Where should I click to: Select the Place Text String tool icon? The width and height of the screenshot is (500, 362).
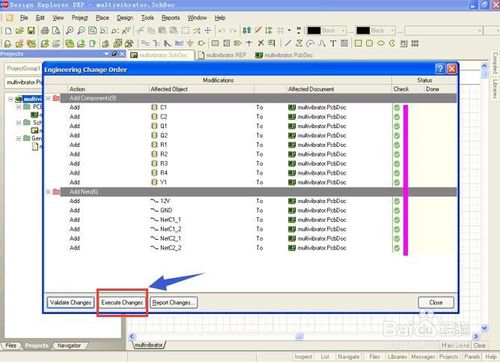333,43
